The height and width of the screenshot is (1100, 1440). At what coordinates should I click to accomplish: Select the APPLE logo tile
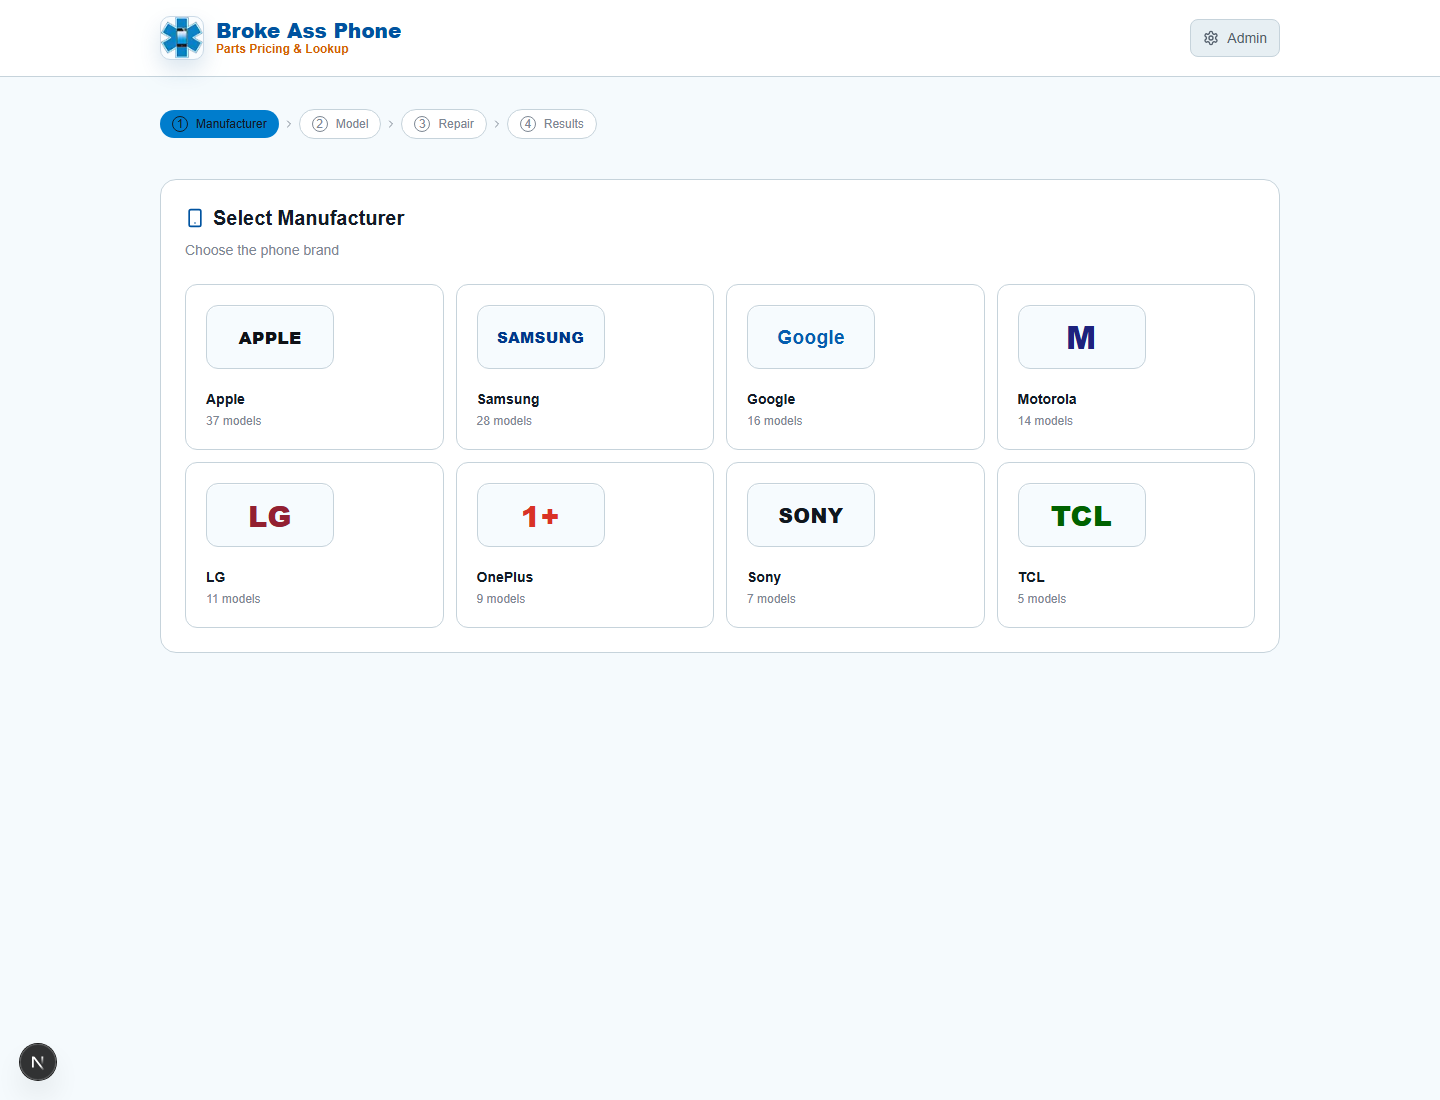pos(270,337)
